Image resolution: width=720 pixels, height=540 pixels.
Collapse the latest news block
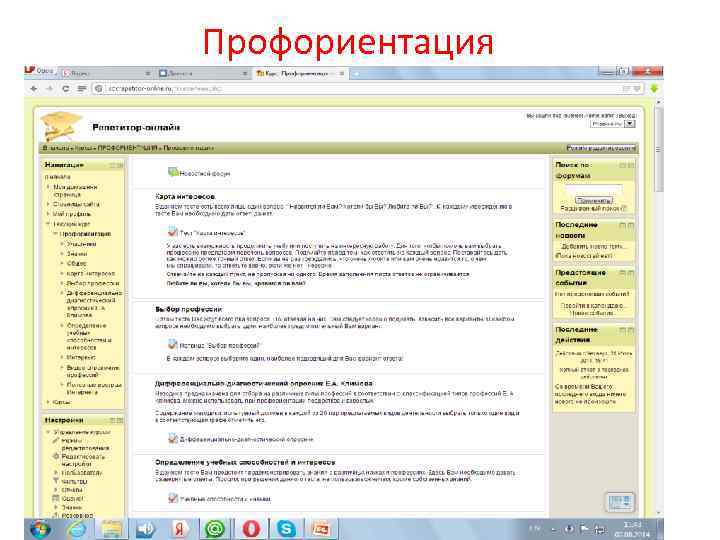pyautogui.click(x=623, y=225)
